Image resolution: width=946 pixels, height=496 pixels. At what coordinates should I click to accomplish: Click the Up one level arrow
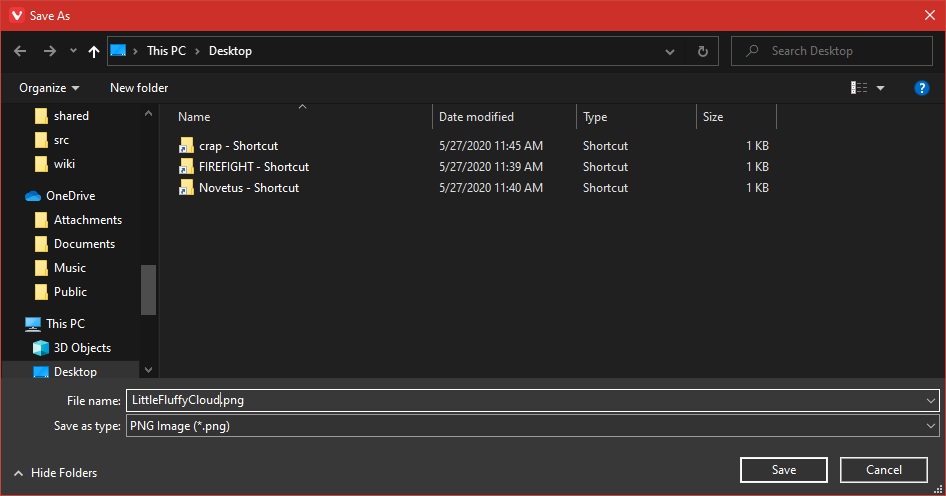[x=94, y=51]
